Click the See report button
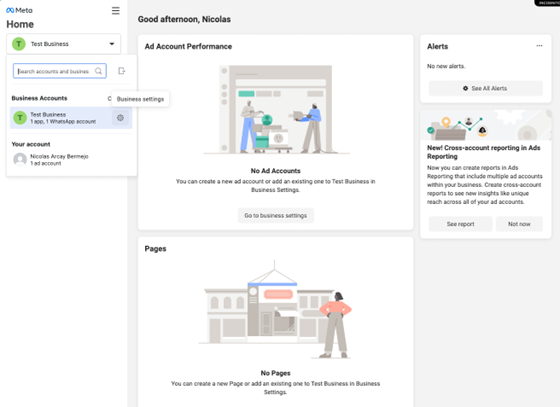 pyautogui.click(x=460, y=224)
